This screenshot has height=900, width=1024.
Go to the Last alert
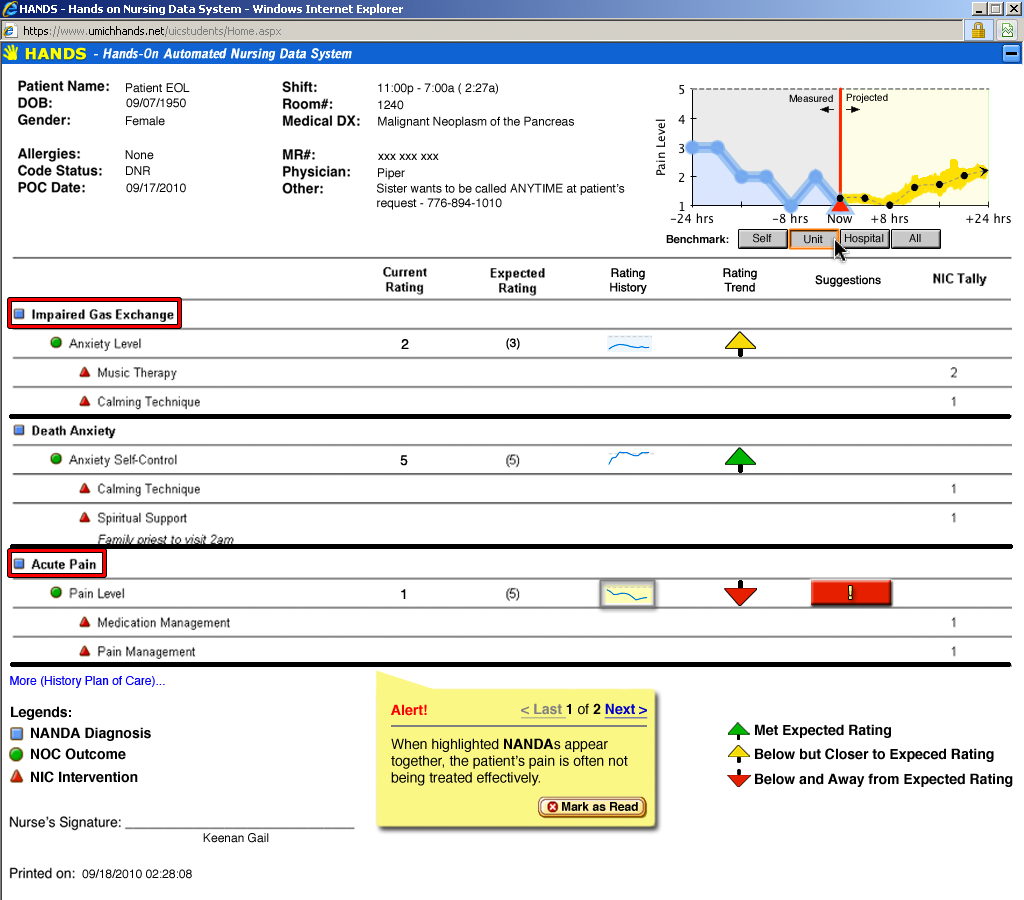(541, 709)
